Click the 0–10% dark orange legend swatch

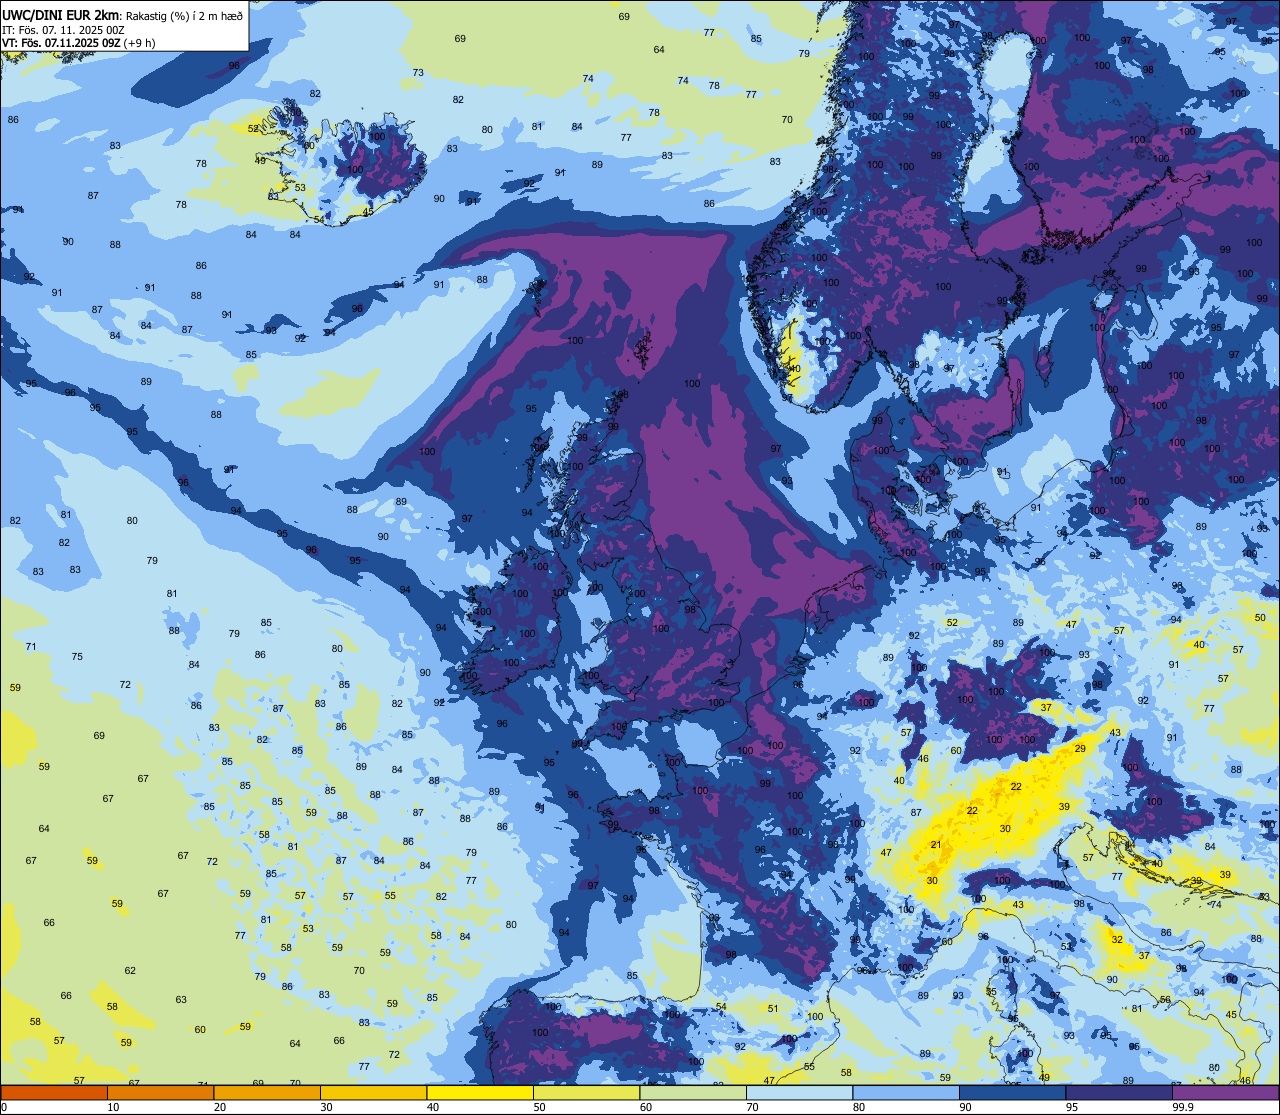(54, 1092)
